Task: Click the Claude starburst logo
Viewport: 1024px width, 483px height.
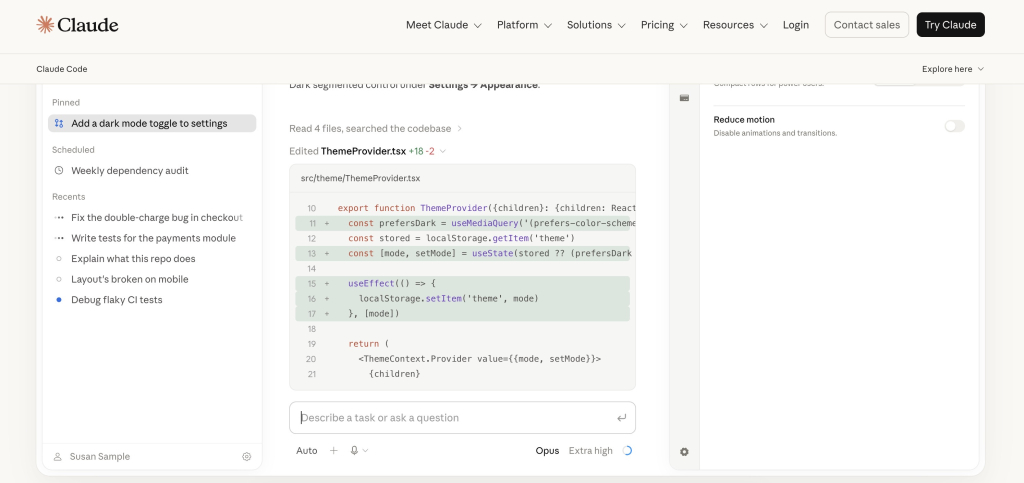Action: point(45,25)
